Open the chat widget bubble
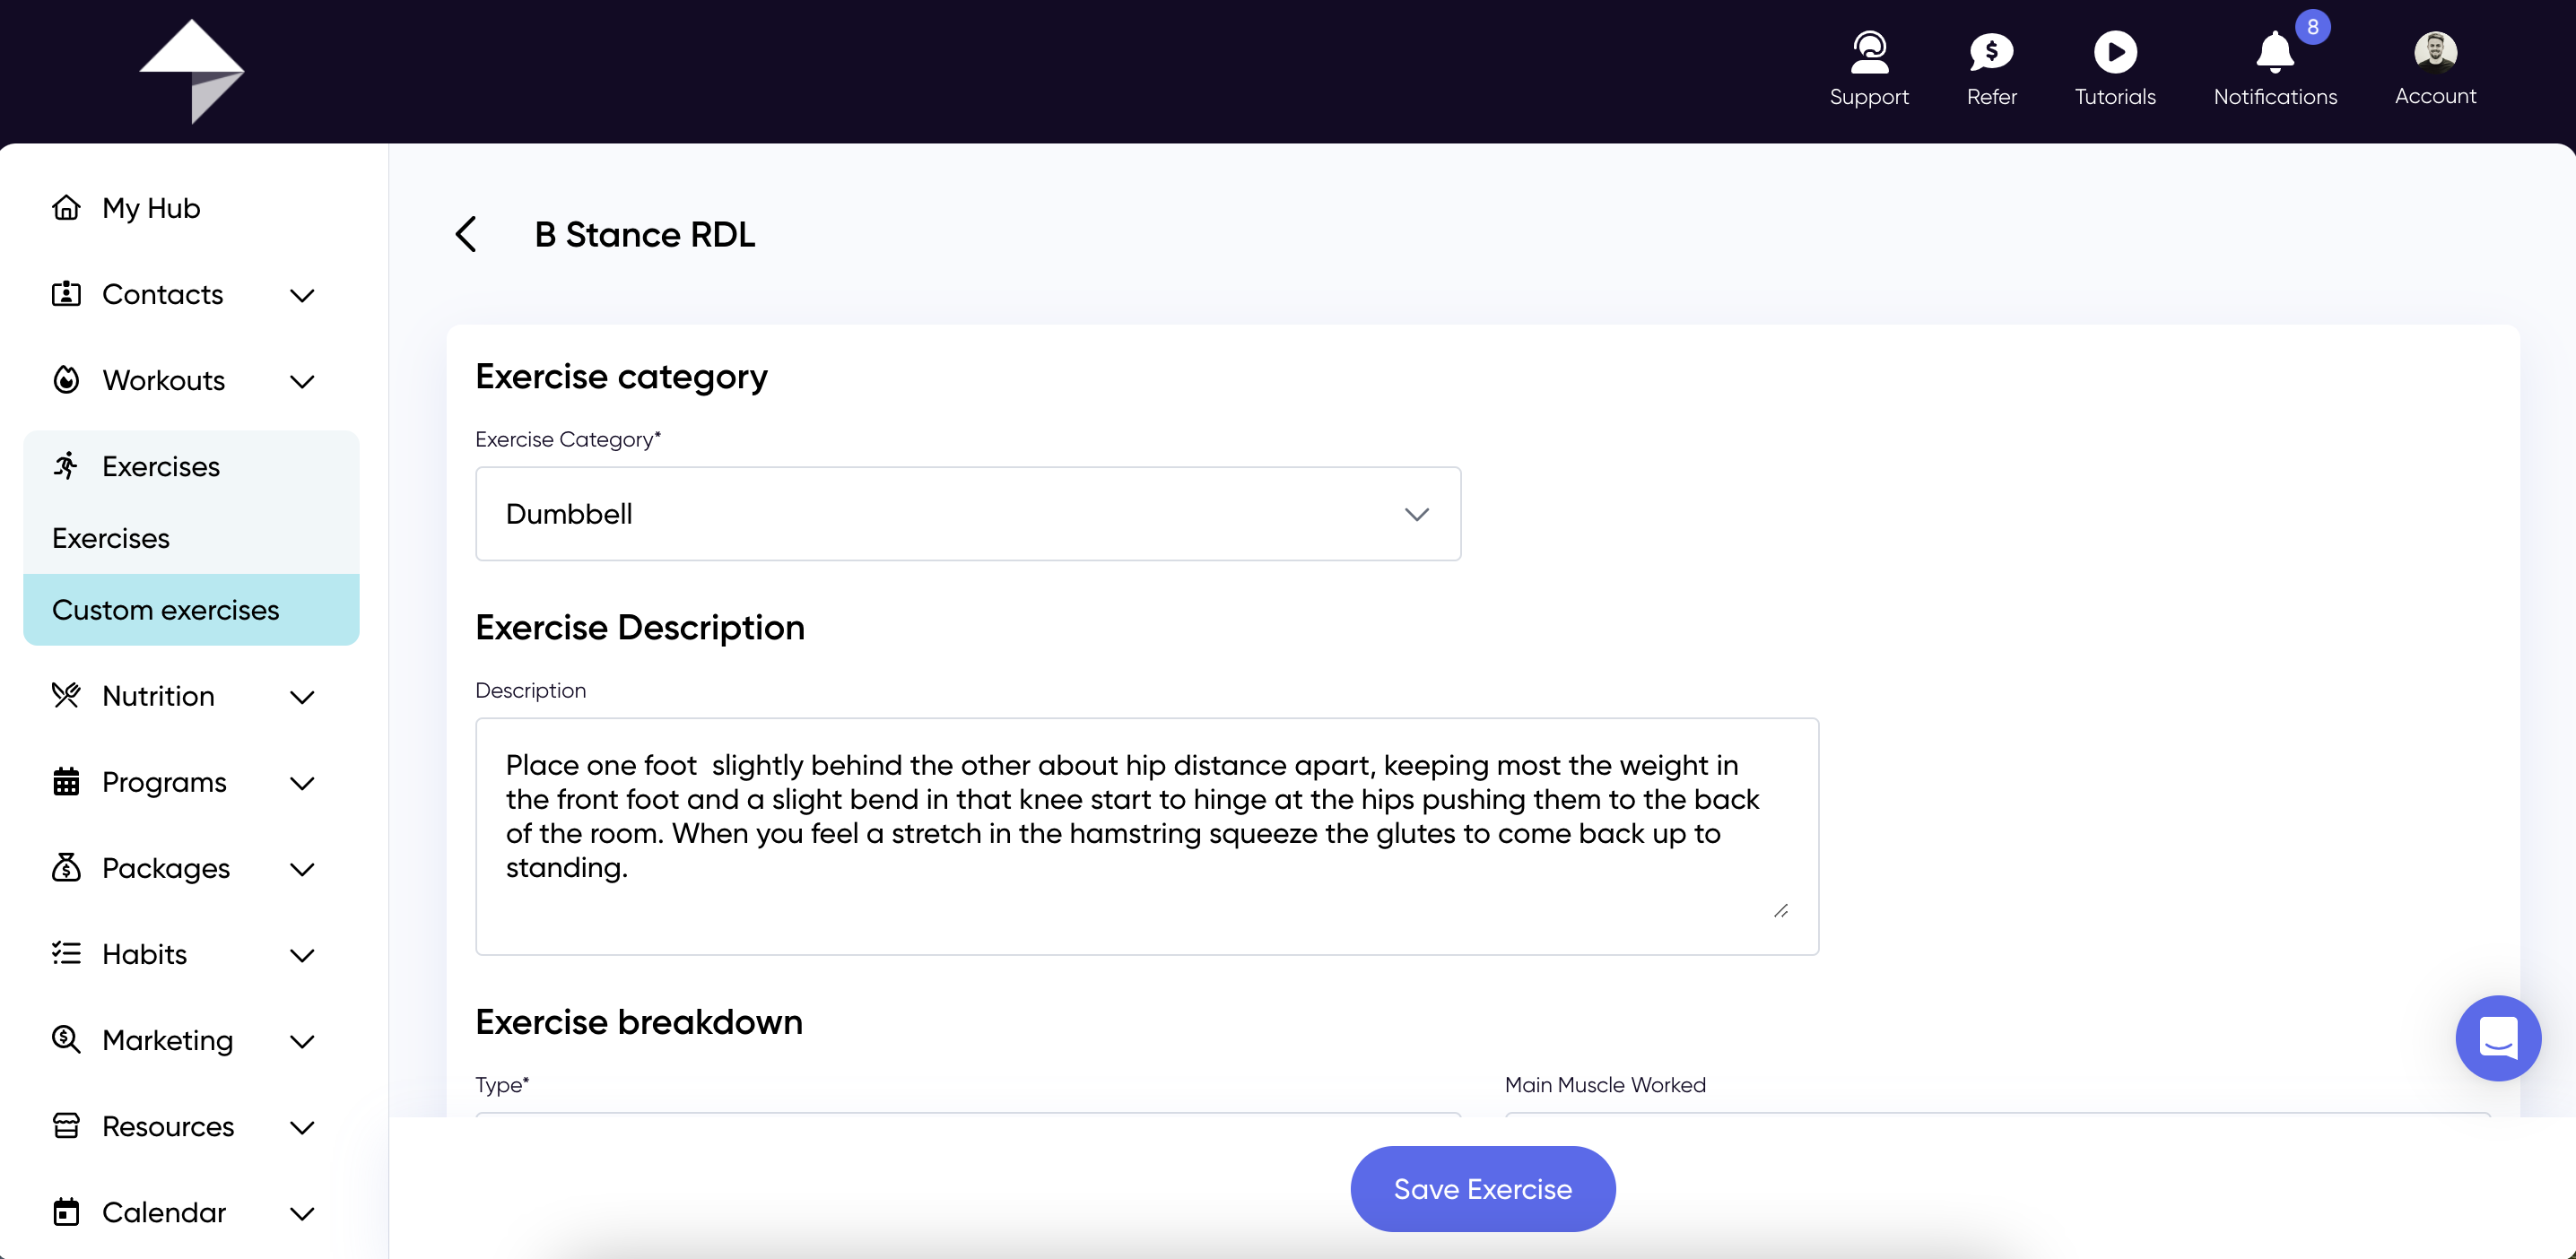2576x1259 pixels. point(2497,1038)
